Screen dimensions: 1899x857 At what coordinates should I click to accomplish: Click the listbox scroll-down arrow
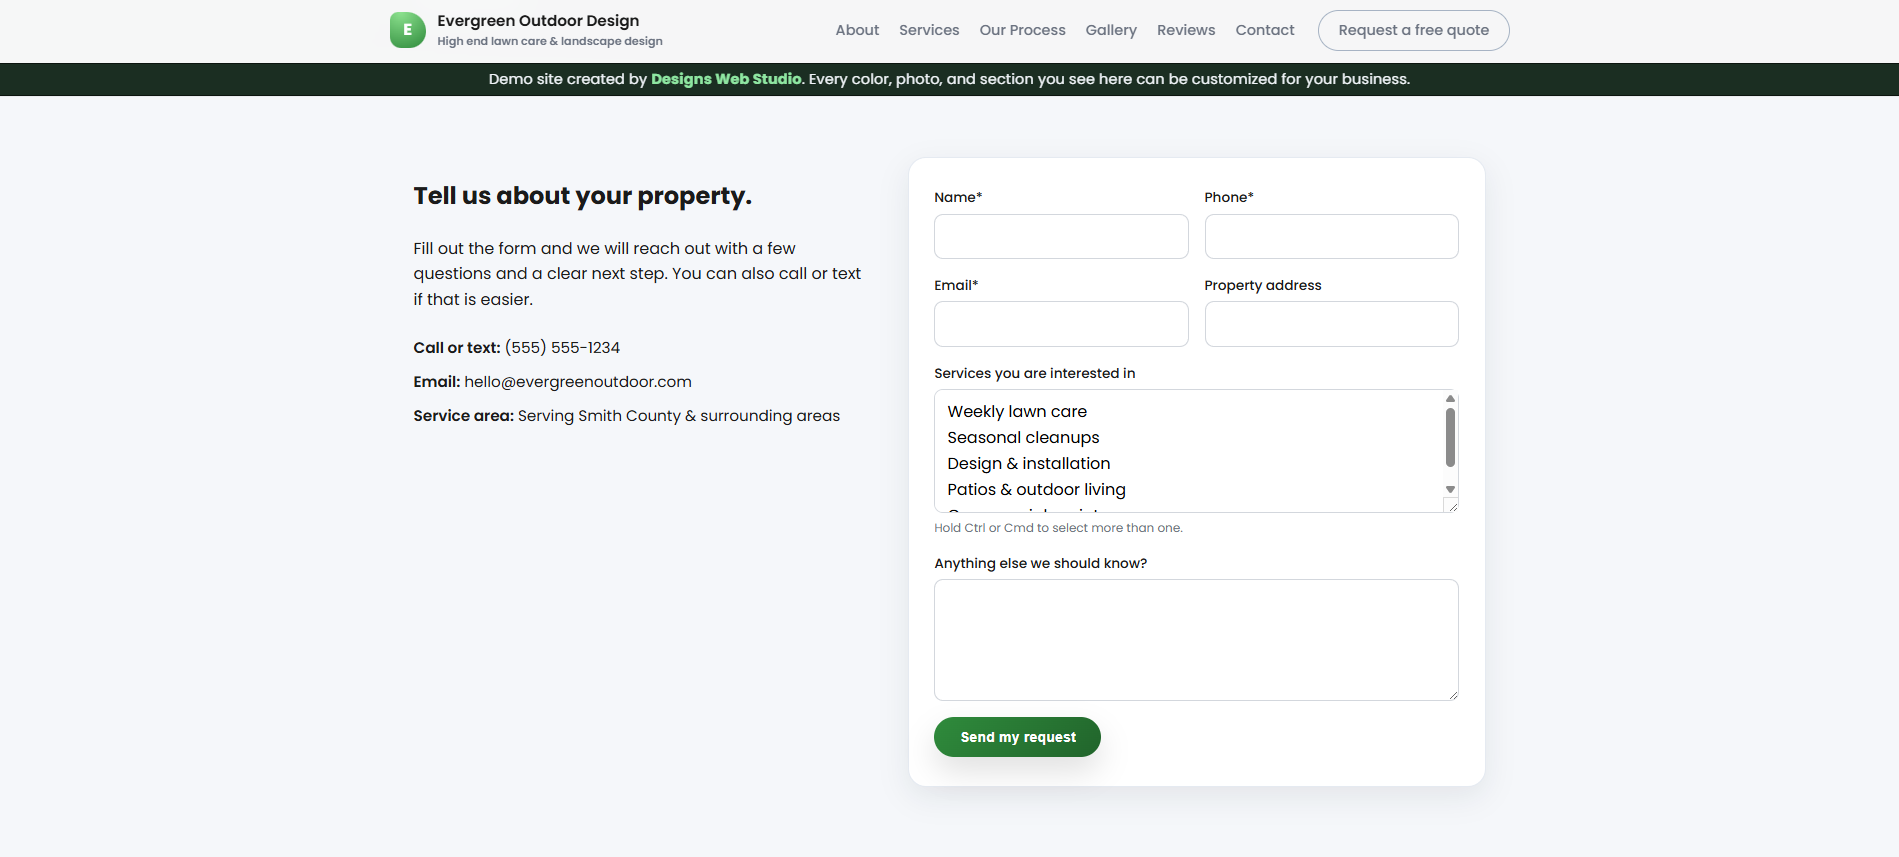[x=1450, y=489]
